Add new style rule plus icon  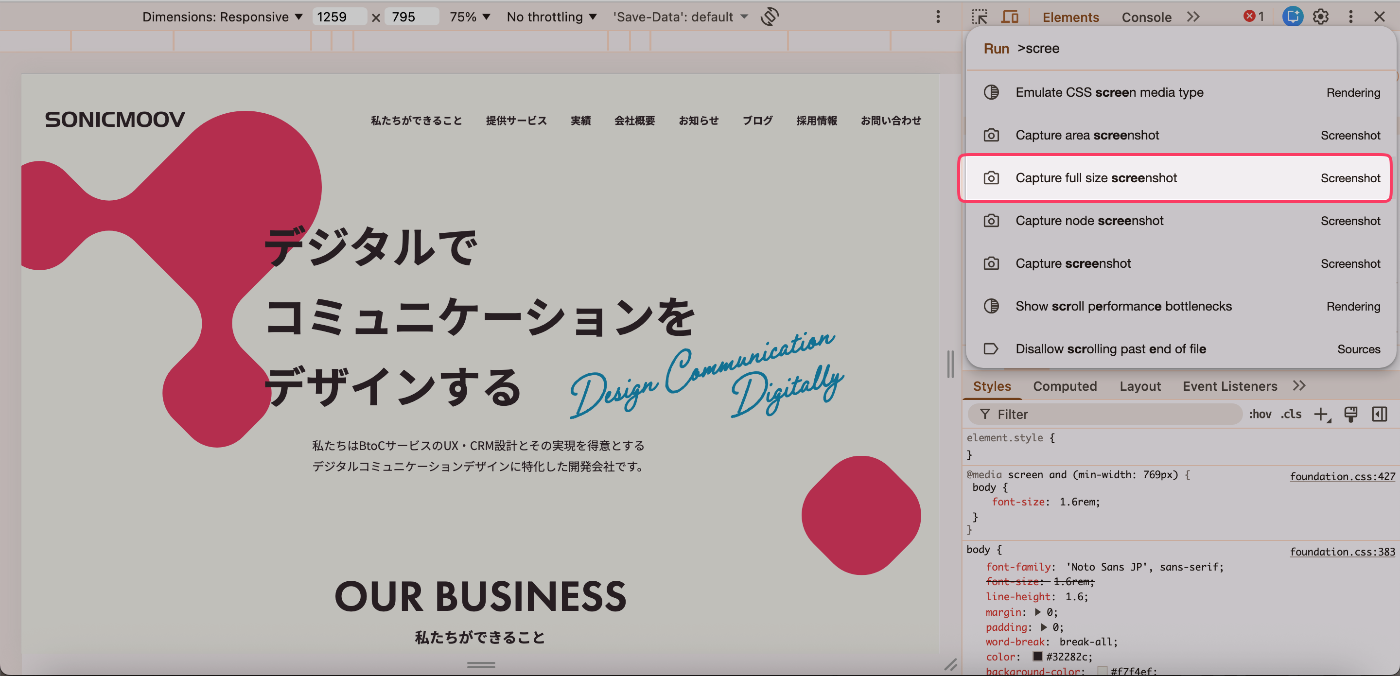click(1322, 414)
